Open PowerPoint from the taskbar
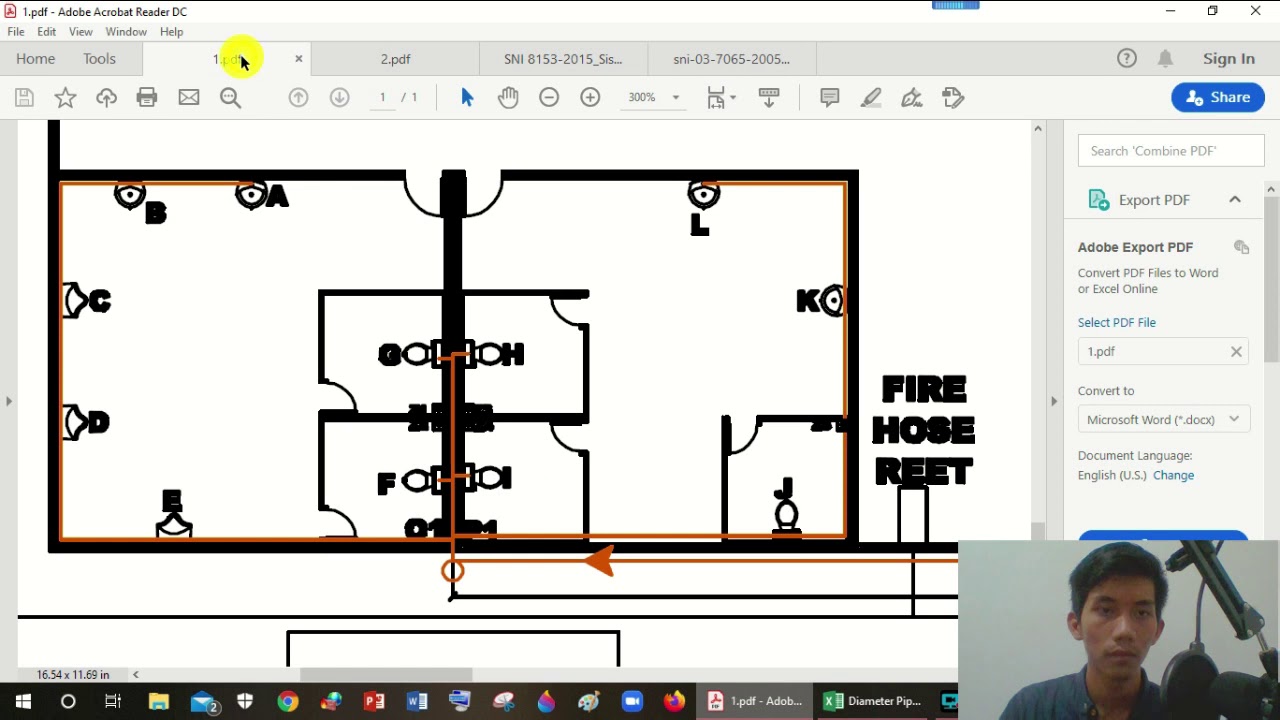The image size is (1280, 720). 374,702
